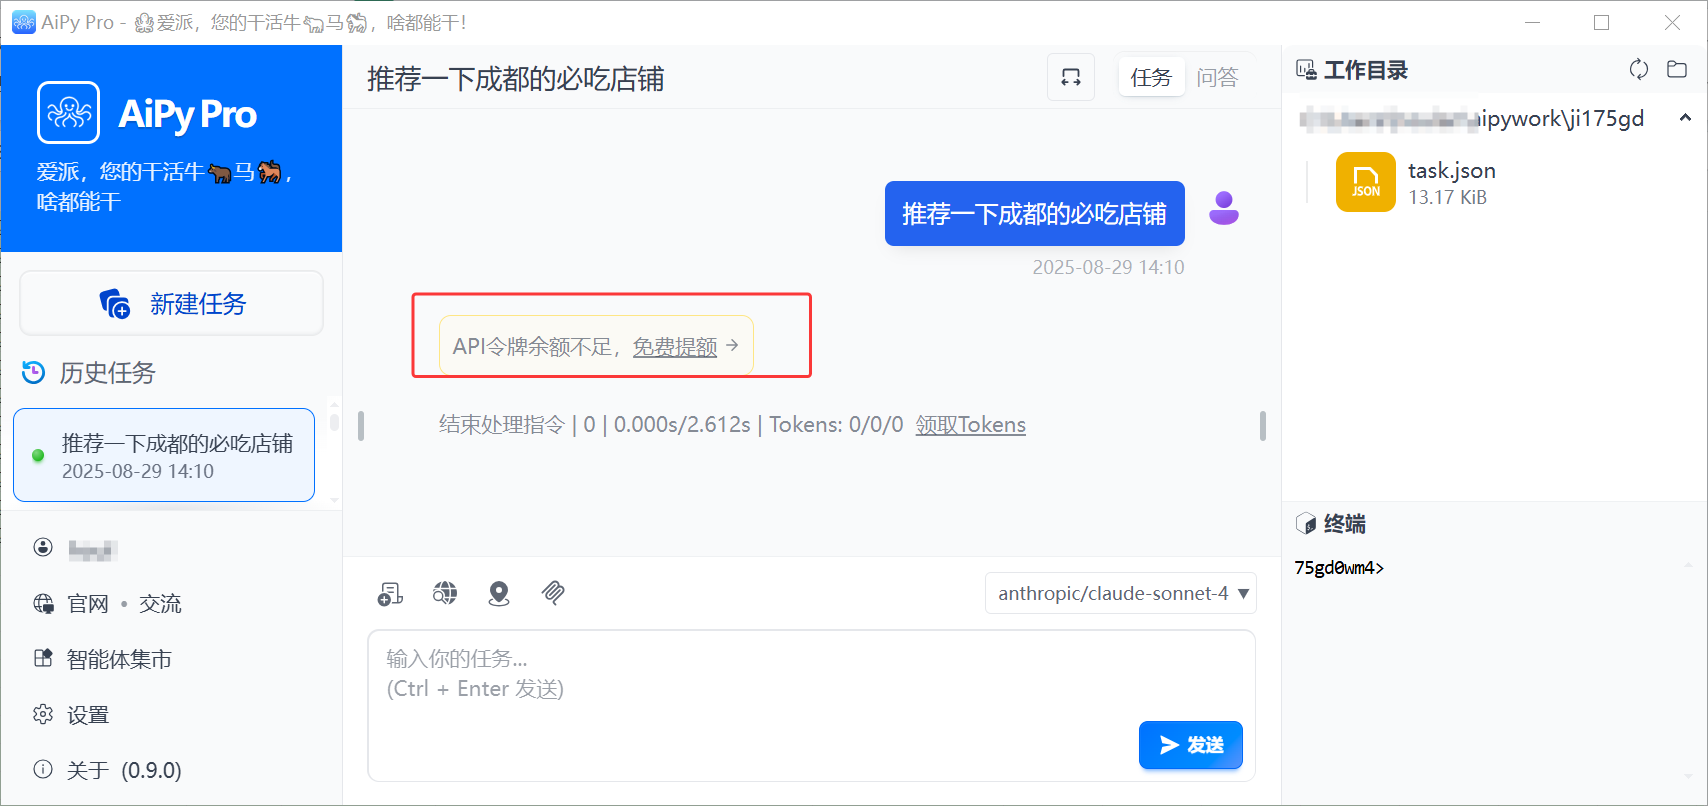
Task: Collapse the aipywork\ji175gd directory tree
Action: (1685, 118)
